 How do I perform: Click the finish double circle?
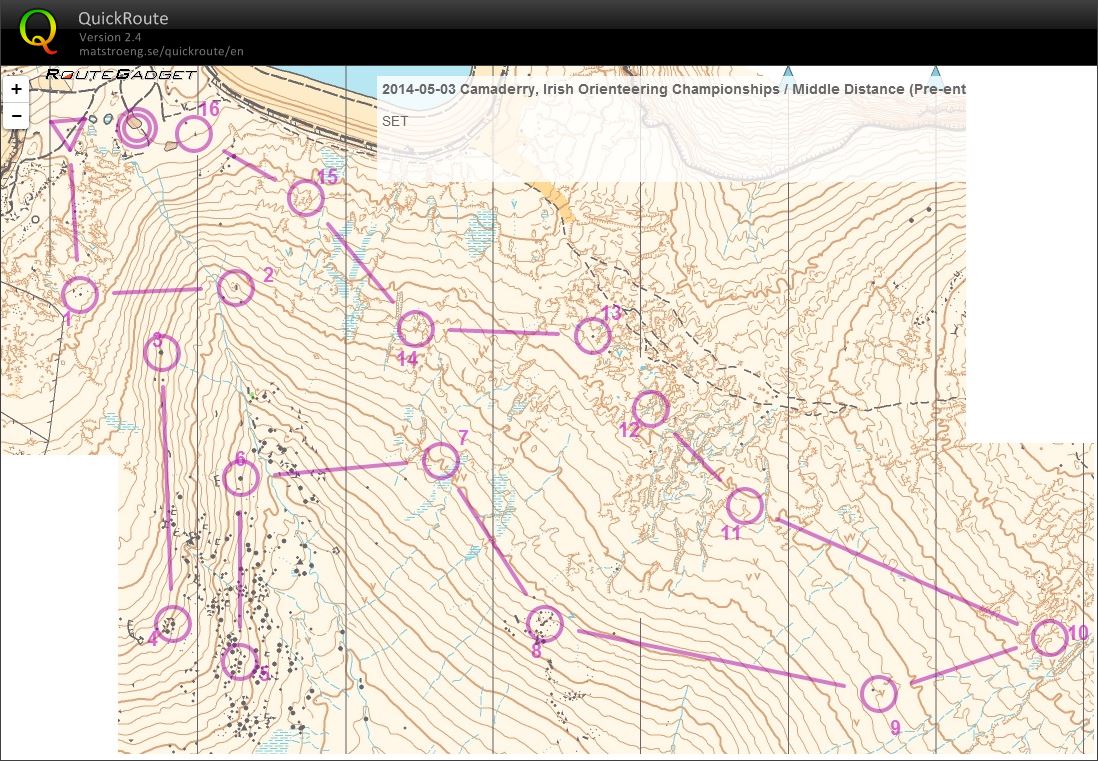point(136,127)
